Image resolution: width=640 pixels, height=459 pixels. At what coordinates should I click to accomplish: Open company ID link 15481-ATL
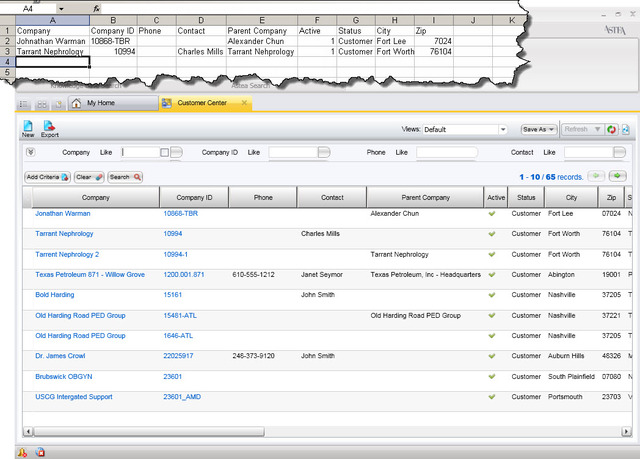180,315
